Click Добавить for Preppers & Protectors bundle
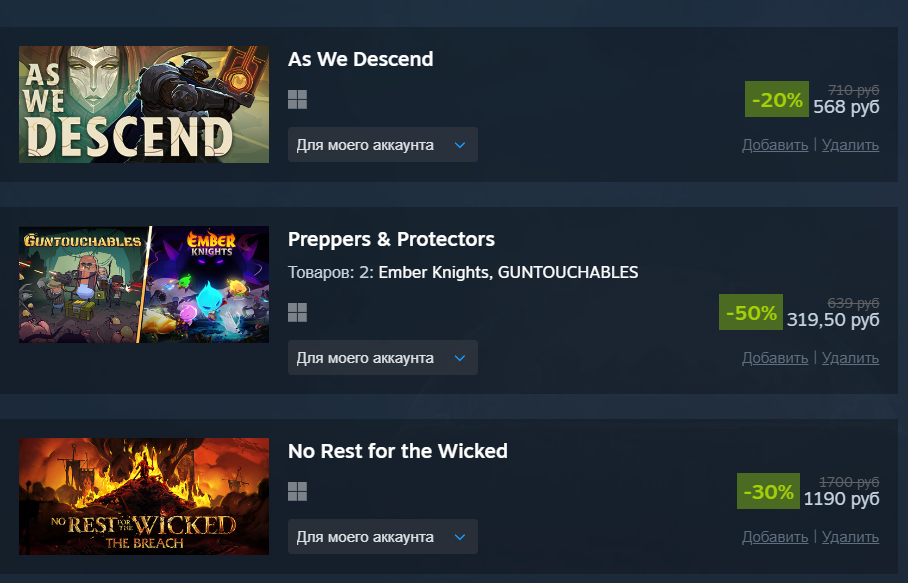The width and height of the screenshot is (908, 583). (775, 358)
